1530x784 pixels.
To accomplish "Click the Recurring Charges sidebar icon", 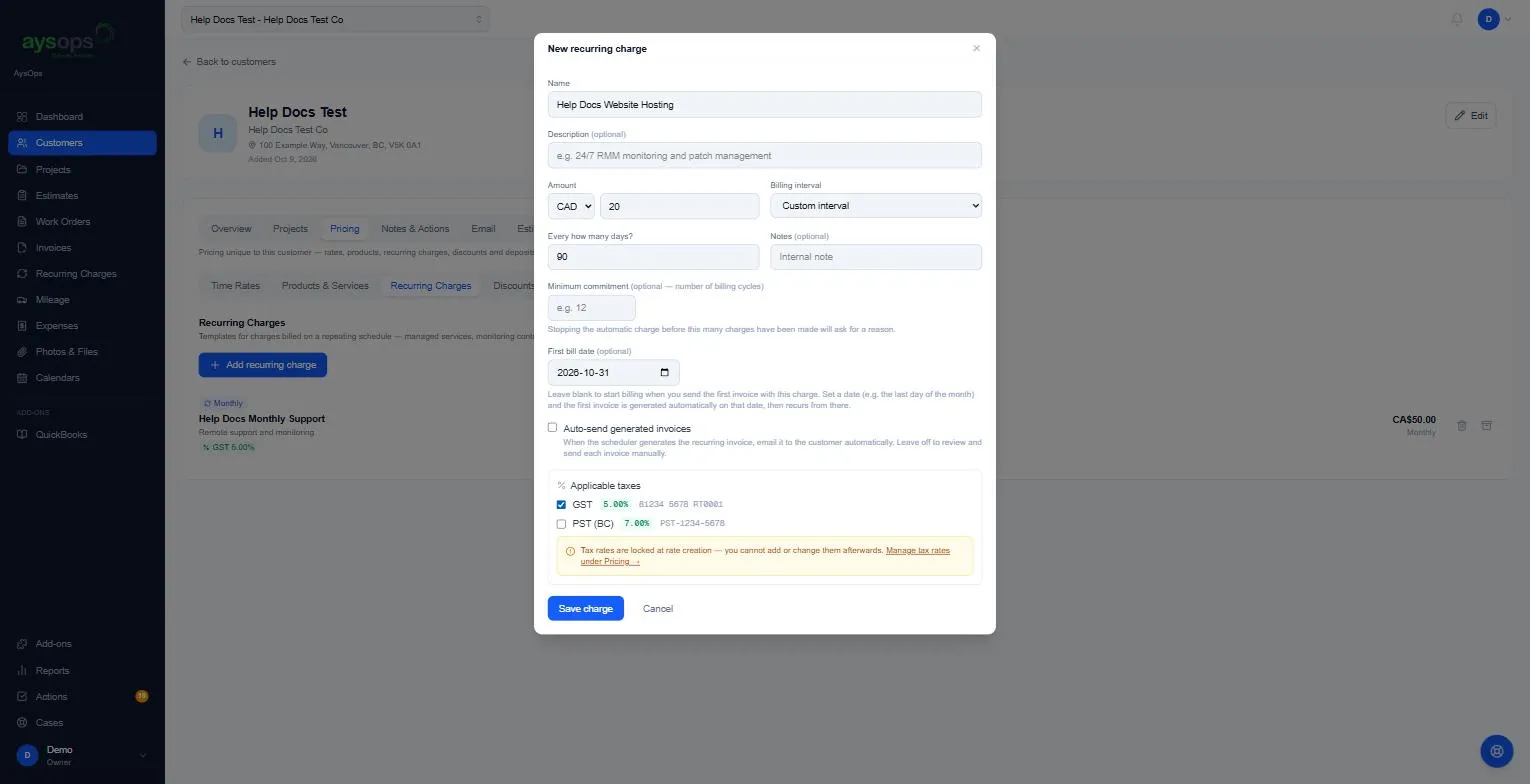I will click(22, 273).
